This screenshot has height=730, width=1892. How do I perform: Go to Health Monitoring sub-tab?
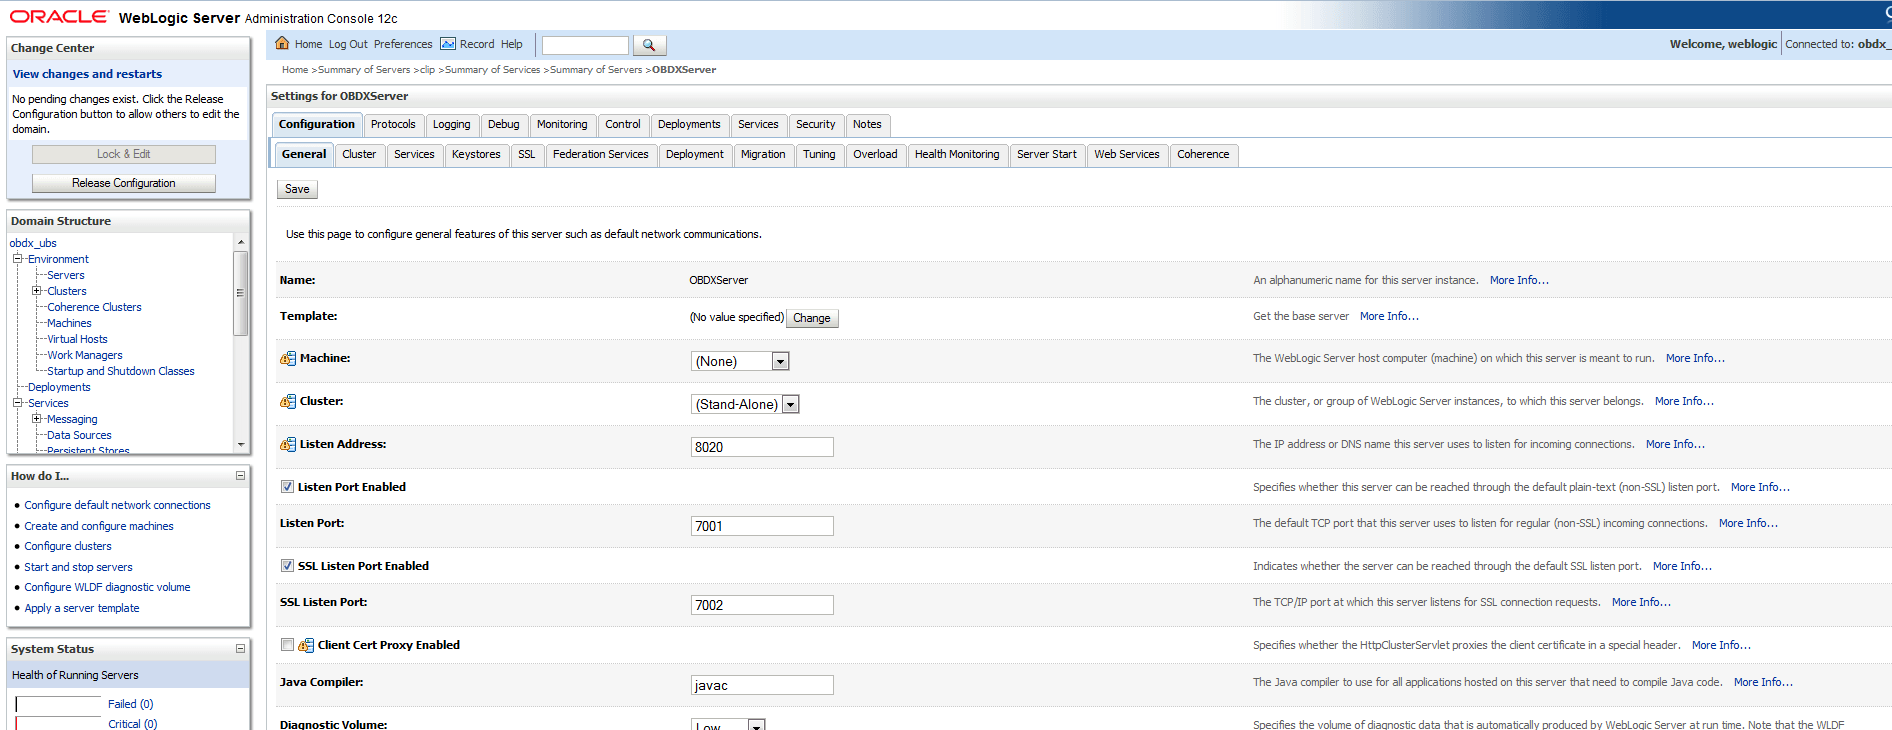(x=957, y=154)
